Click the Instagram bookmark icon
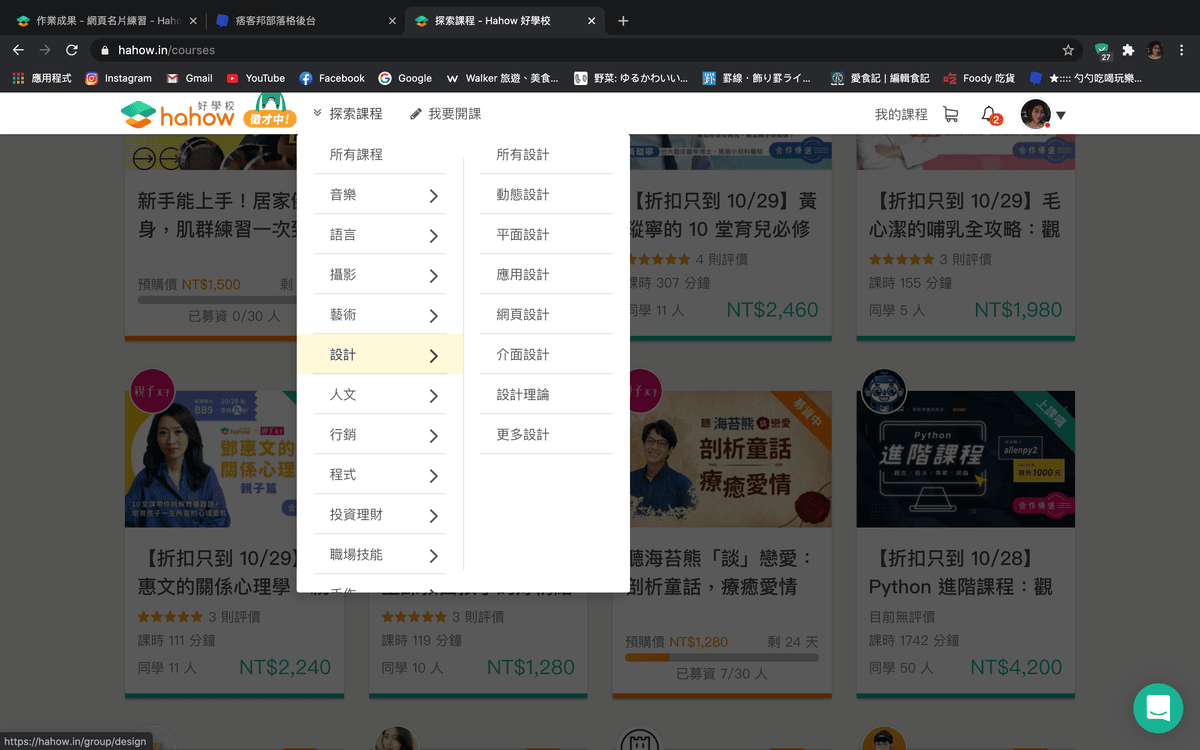The image size is (1200, 750). click(92, 77)
